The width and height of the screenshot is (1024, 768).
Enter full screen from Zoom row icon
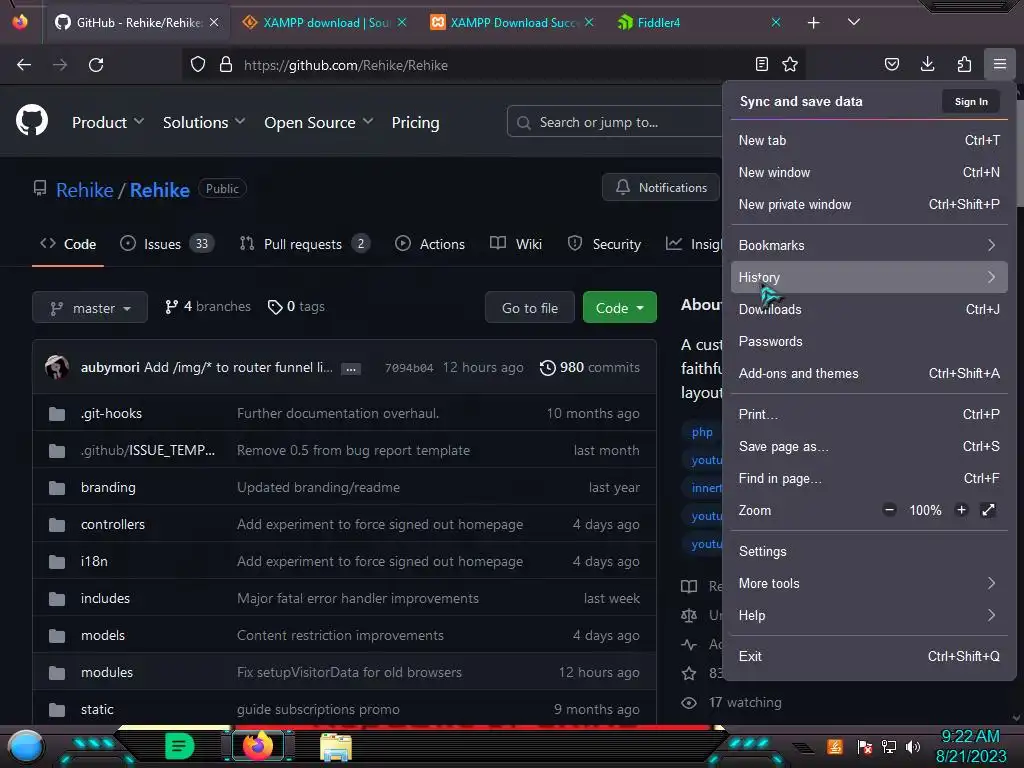click(x=989, y=510)
